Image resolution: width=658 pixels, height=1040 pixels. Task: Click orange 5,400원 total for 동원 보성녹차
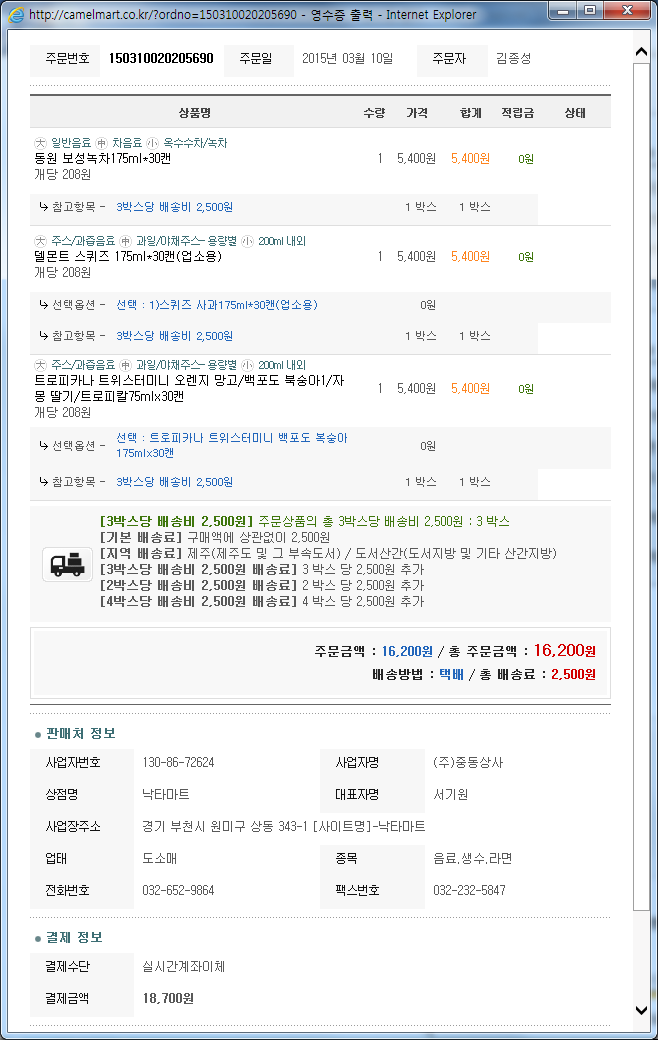pos(470,159)
